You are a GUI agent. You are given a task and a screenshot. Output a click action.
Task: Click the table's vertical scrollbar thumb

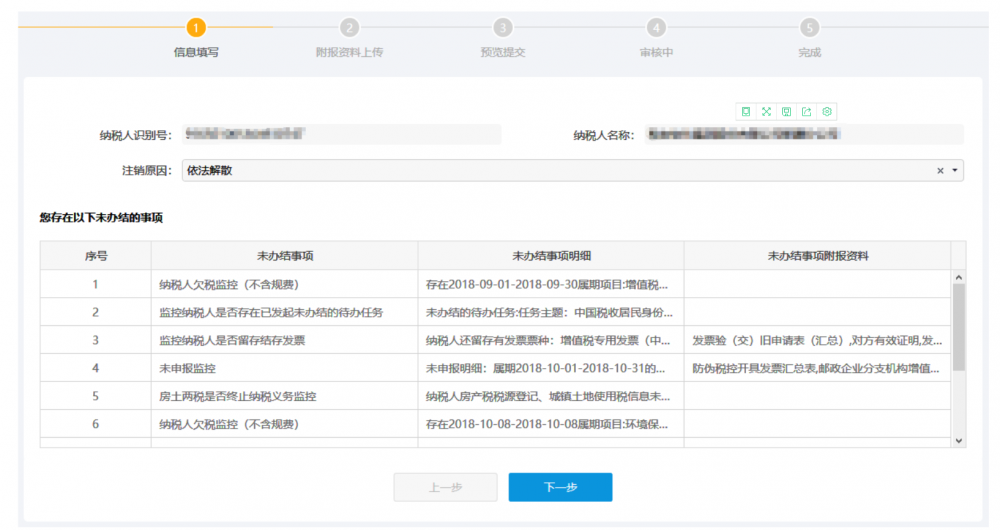coord(959,326)
